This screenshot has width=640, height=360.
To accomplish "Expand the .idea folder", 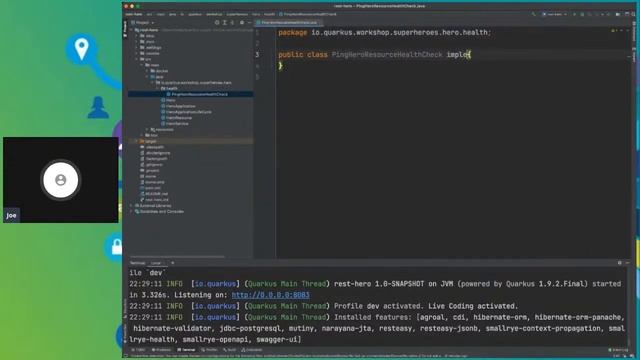I will [137, 36].
